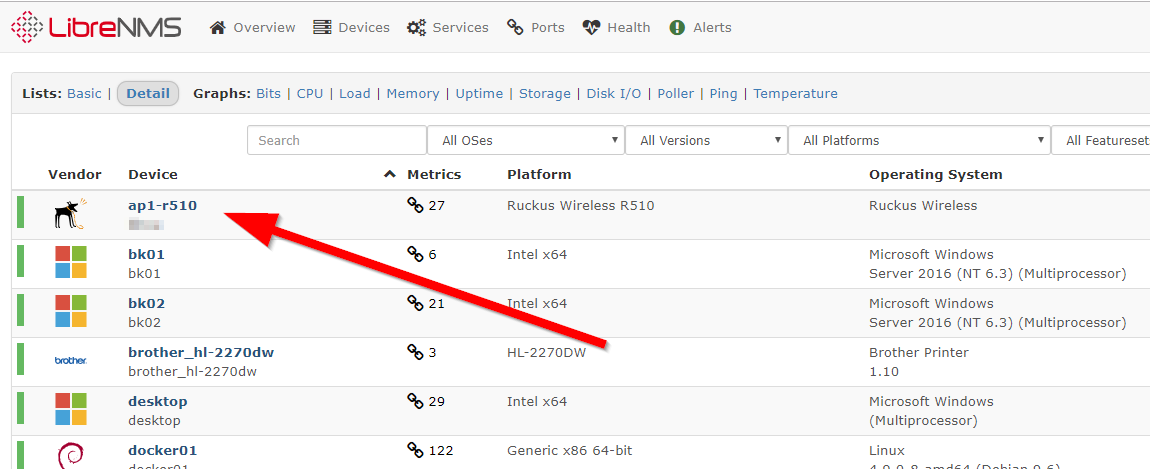Click the LibreNMS logo
Screen dimensions: 1150x469
click(x=96, y=27)
